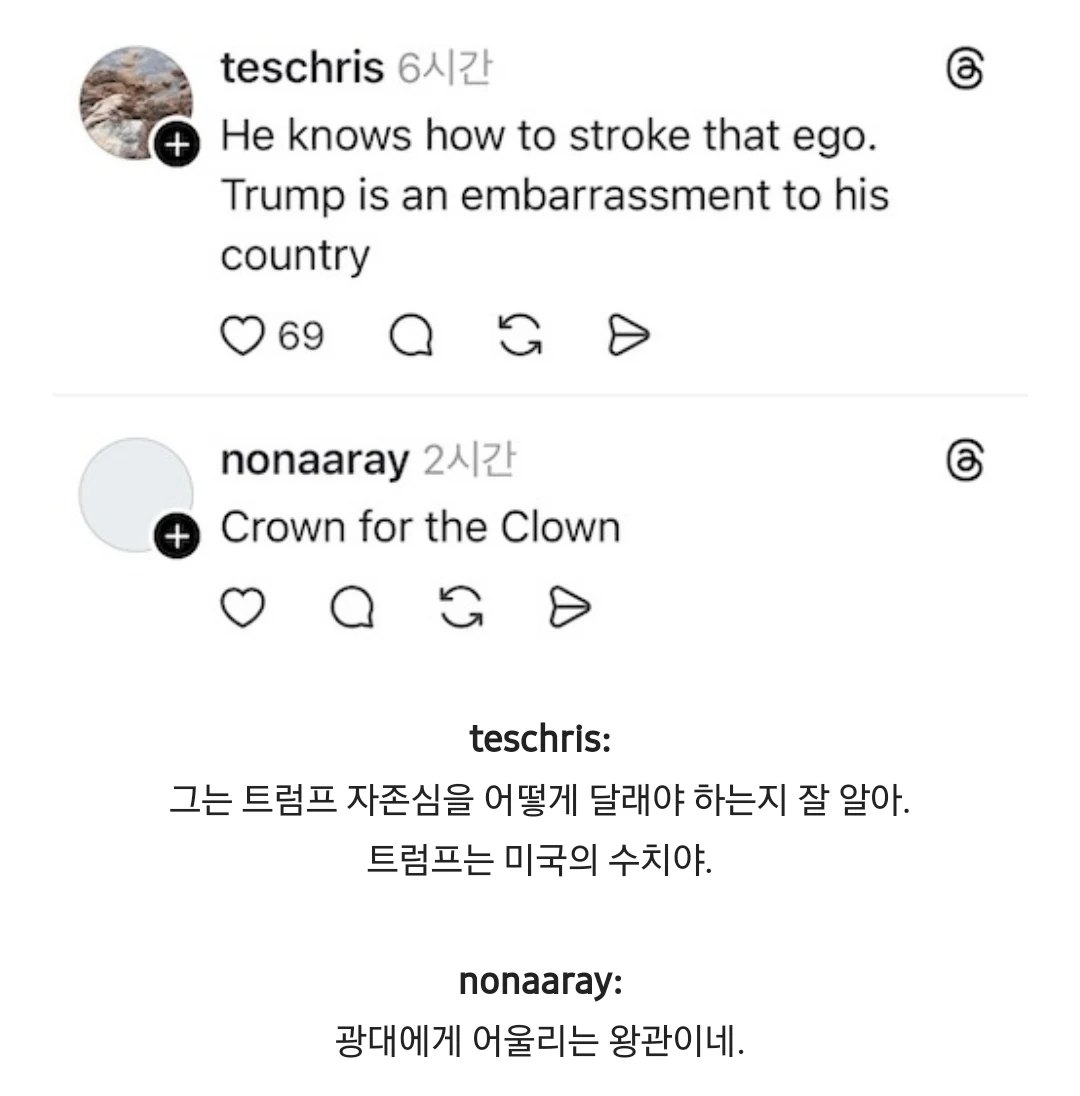Open teschris profile picture
Image resolution: width=1080 pixels, height=1096 pixels.
click(x=135, y=100)
